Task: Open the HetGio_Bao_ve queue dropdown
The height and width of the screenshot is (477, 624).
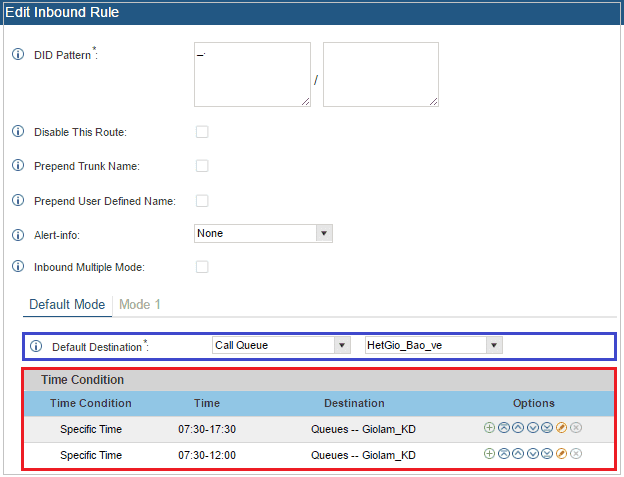Action: click(433, 345)
